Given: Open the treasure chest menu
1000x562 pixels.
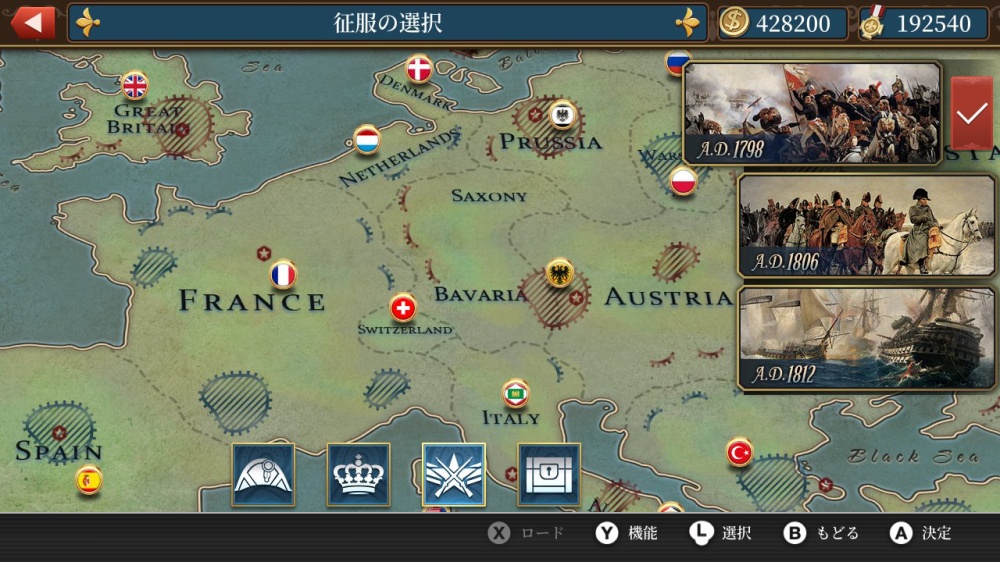Looking at the screenshot, I should [549, 475].
